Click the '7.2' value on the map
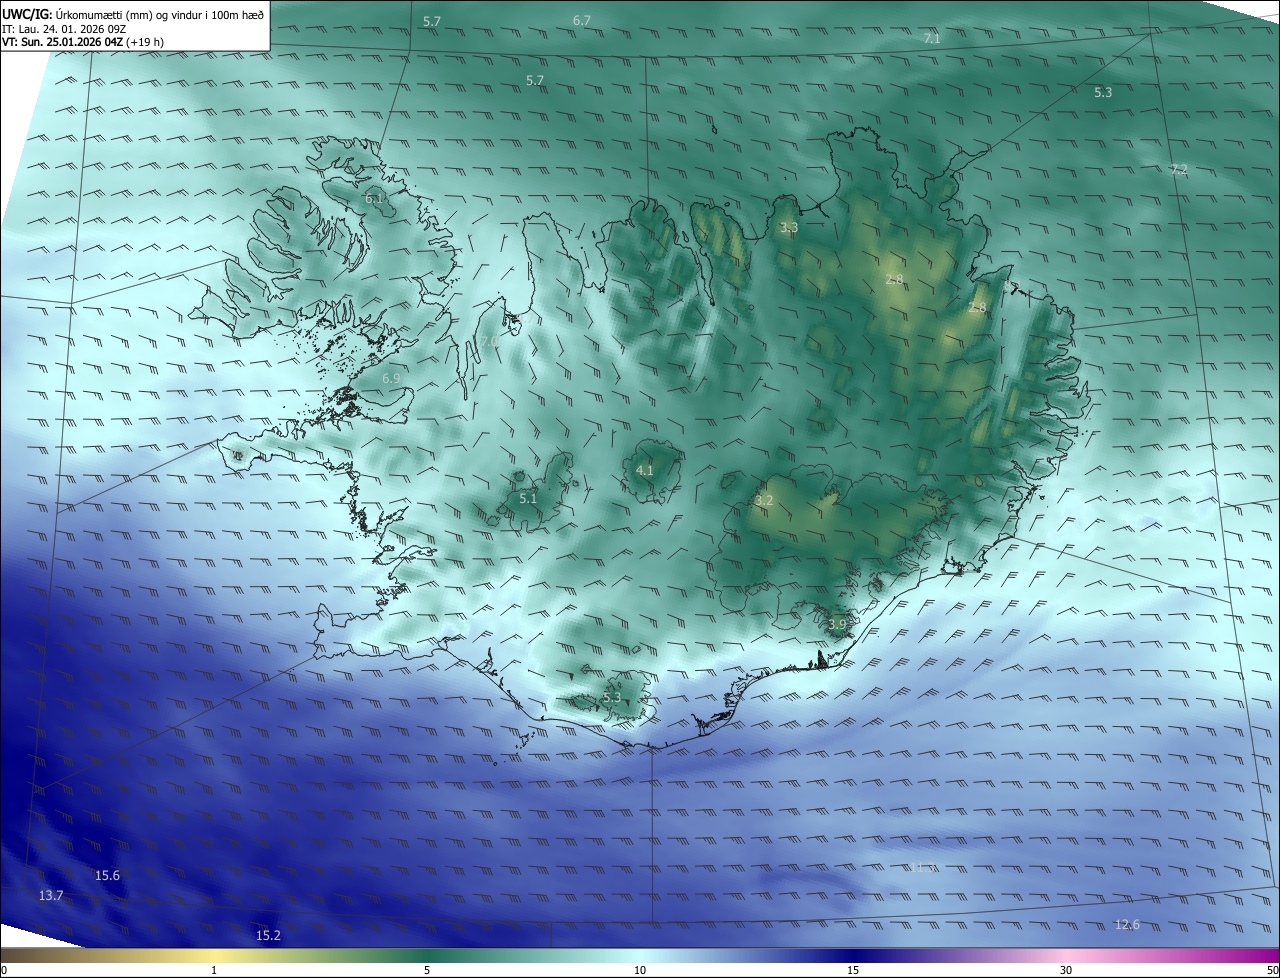This screenshot has width=1280, height=978. 1179,170
